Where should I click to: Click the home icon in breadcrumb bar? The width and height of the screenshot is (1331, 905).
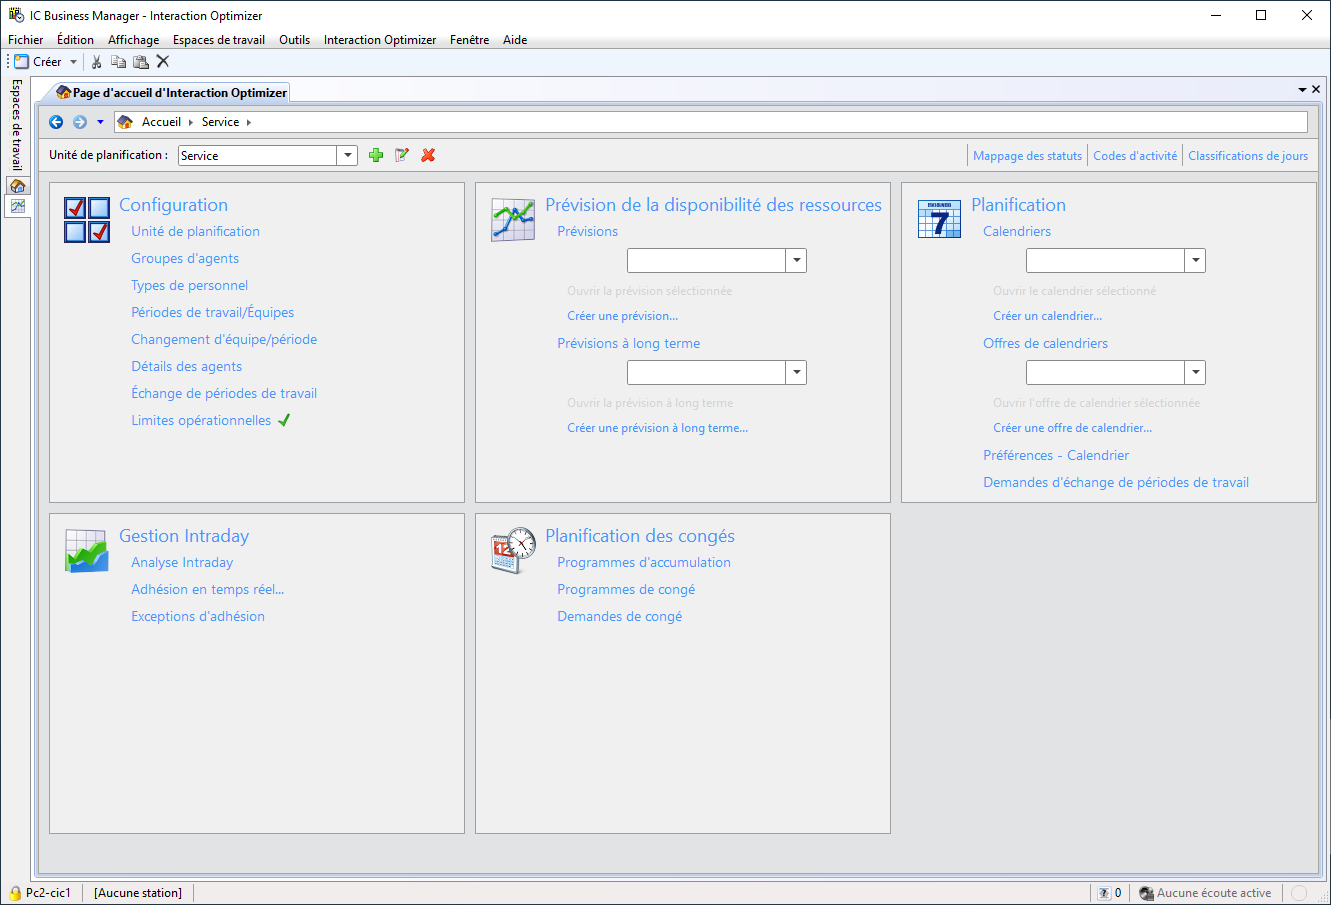tap(125, 122)
